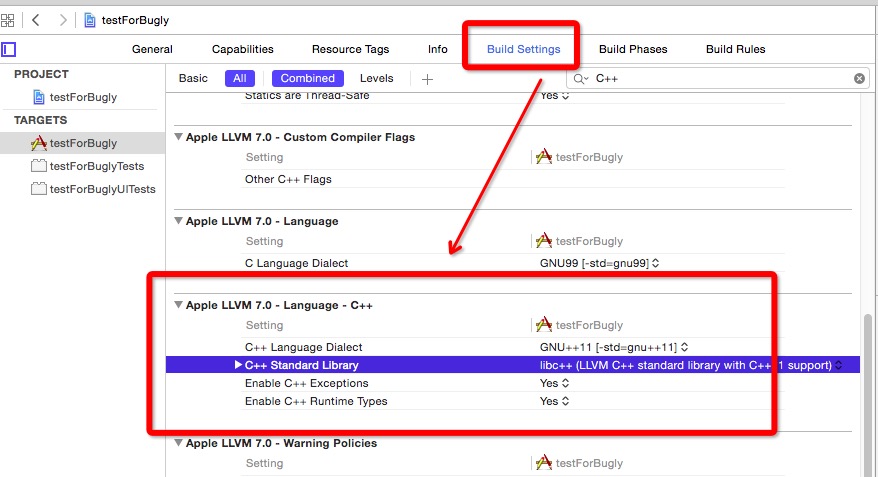Open the Resource Tags tab
Screen dimensions: 878x477
351,49
